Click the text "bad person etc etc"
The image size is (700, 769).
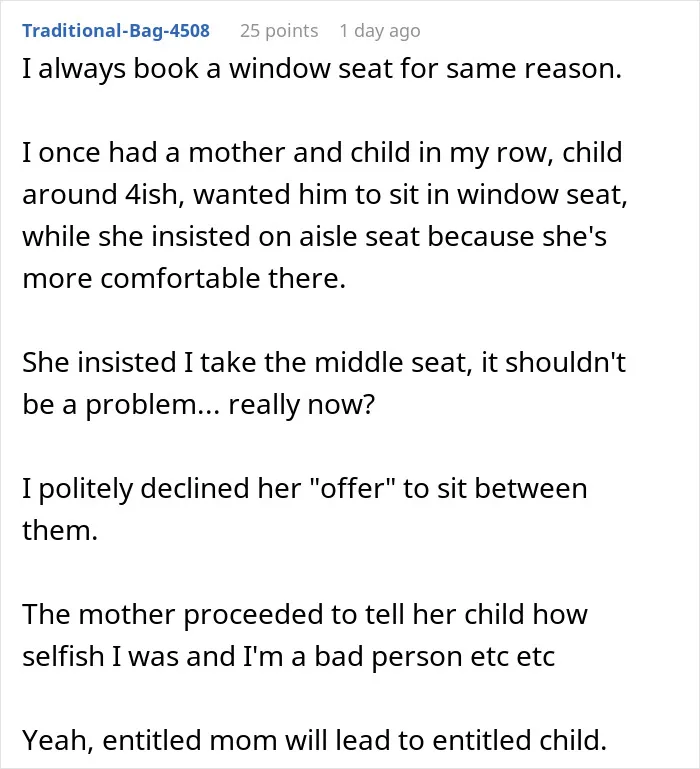click(x=435, y=657)
